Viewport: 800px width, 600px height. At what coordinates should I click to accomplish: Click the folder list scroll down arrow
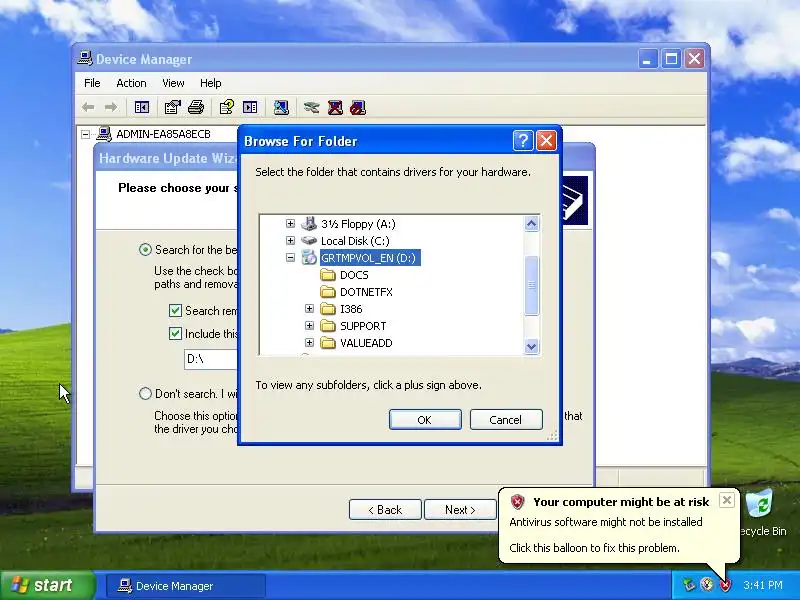pyautogui.click(x=531, y=346)
